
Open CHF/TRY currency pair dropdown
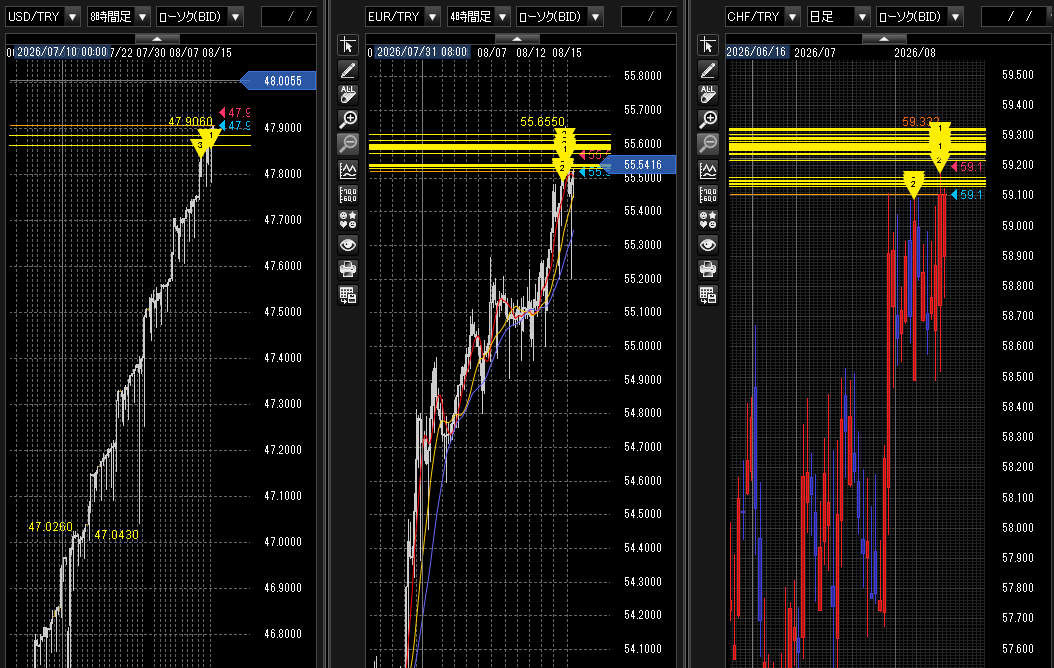763,16
